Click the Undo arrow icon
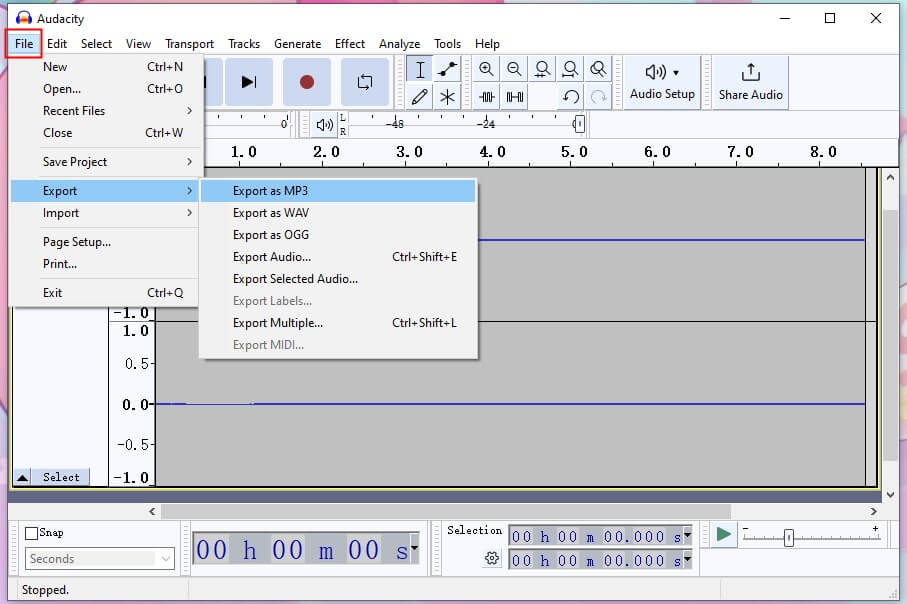The width and height of the screenshot is (907, 604). tap(570, 97)
